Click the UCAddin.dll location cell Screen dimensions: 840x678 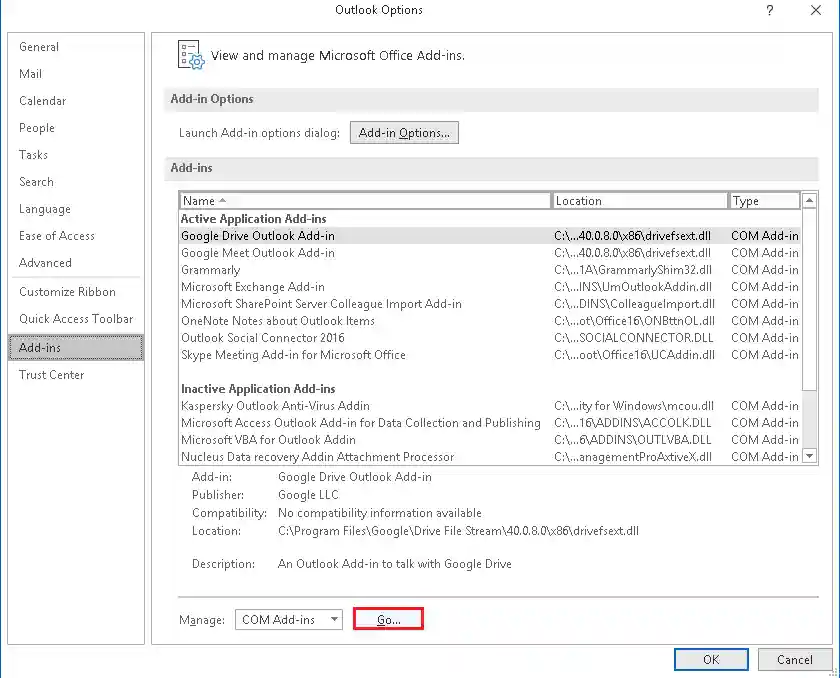pyautogui.click(x=634, y=355)
